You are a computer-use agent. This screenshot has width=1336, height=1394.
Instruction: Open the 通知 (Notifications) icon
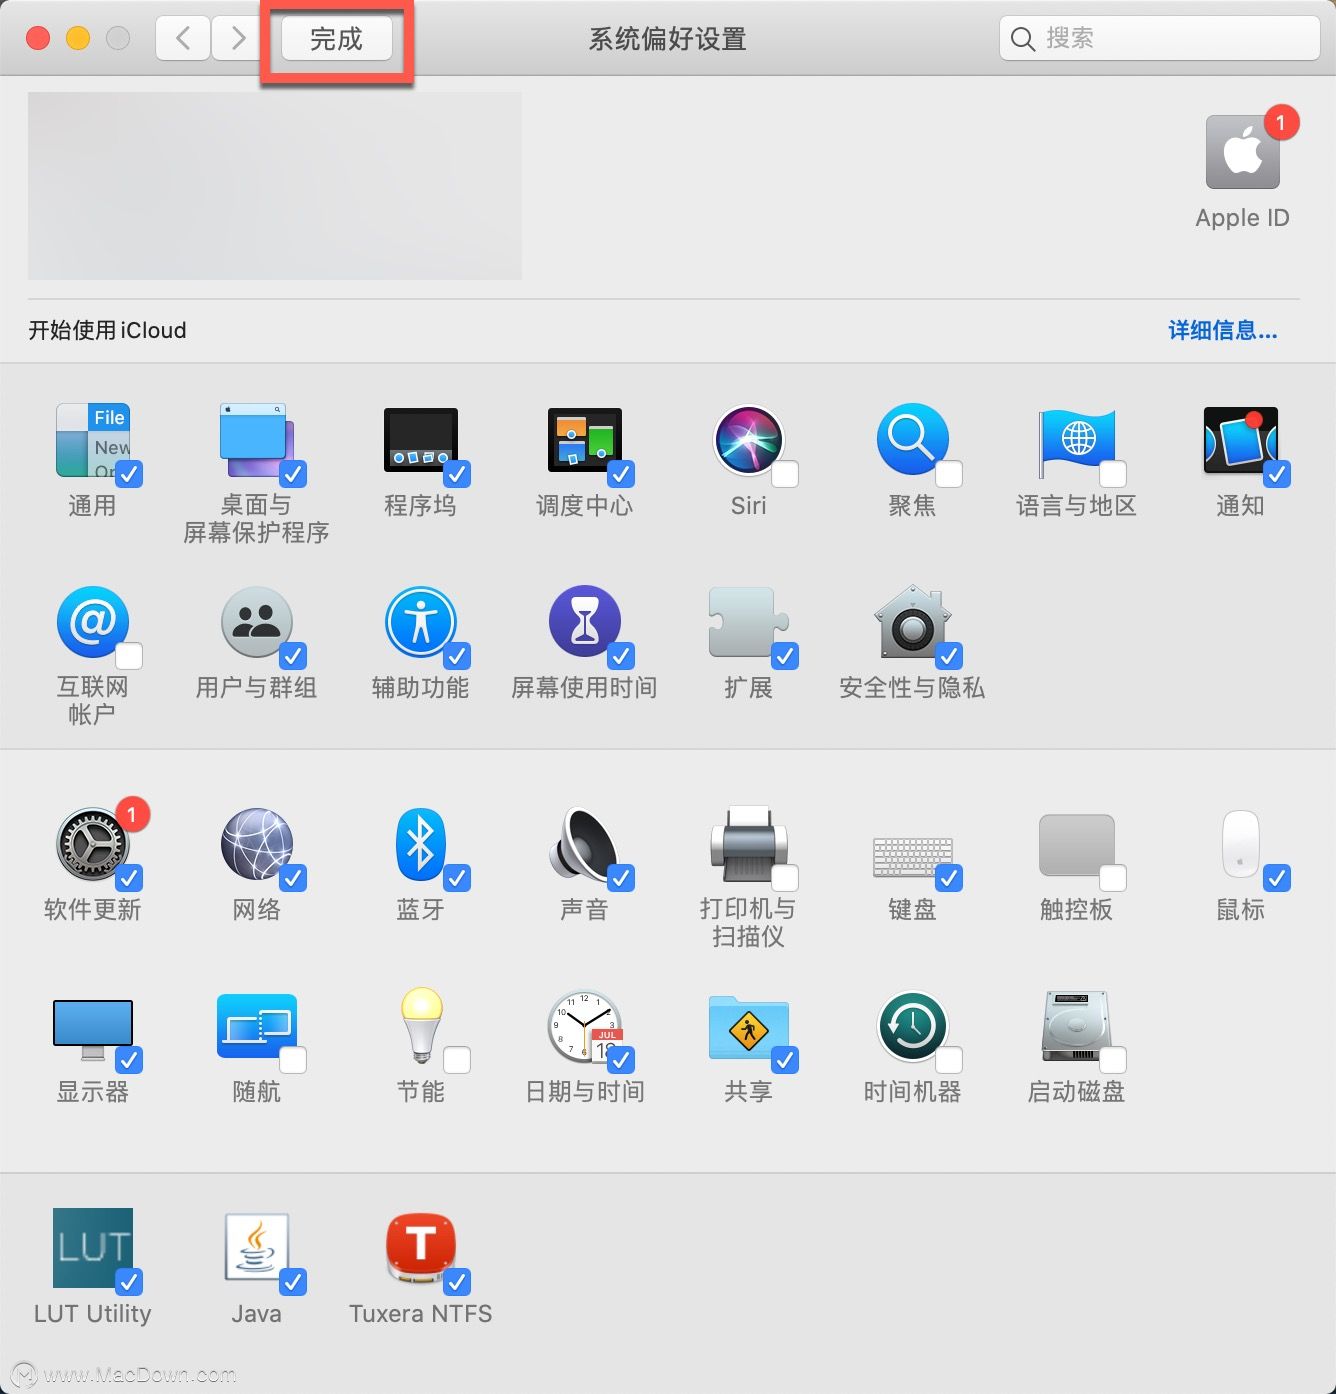[x=1240, y=440]
